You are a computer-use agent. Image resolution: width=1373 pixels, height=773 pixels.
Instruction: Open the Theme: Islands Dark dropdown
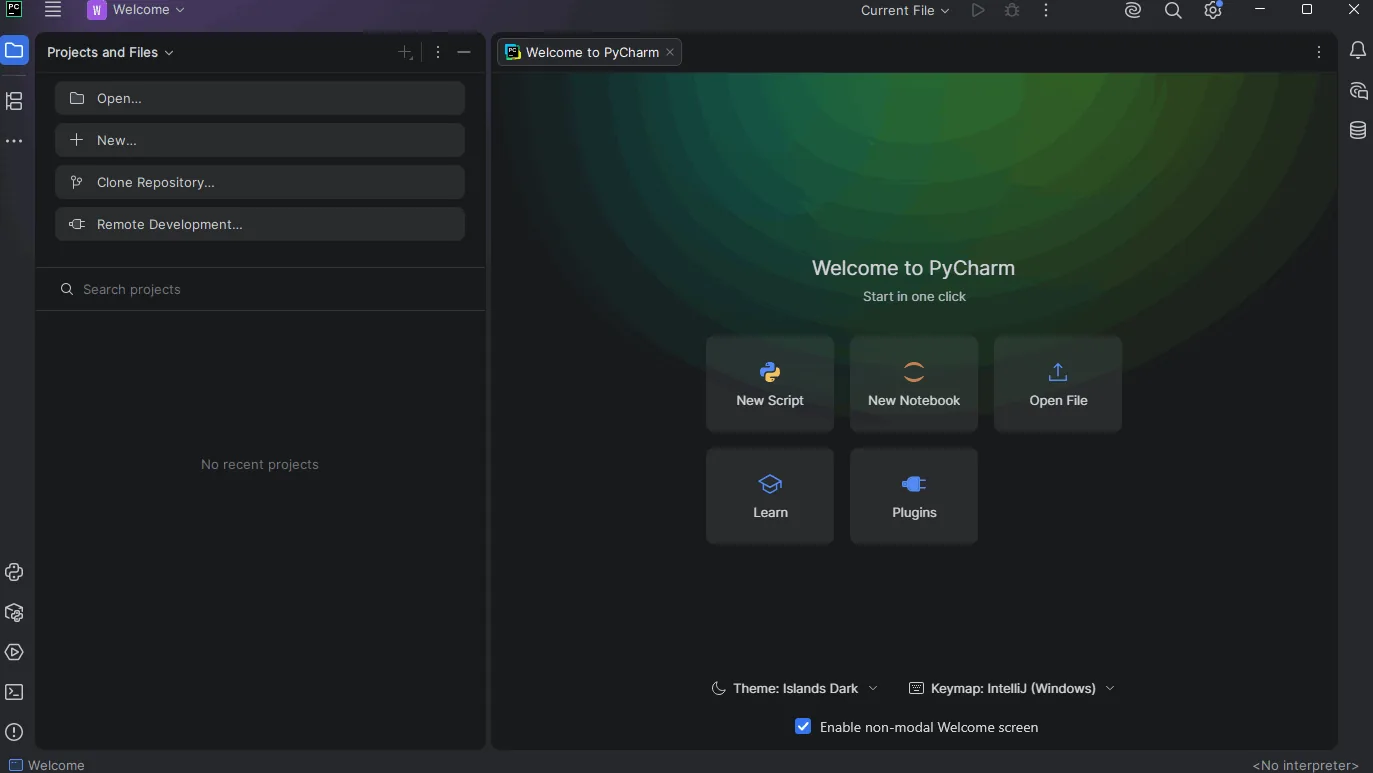pos(794,688)
